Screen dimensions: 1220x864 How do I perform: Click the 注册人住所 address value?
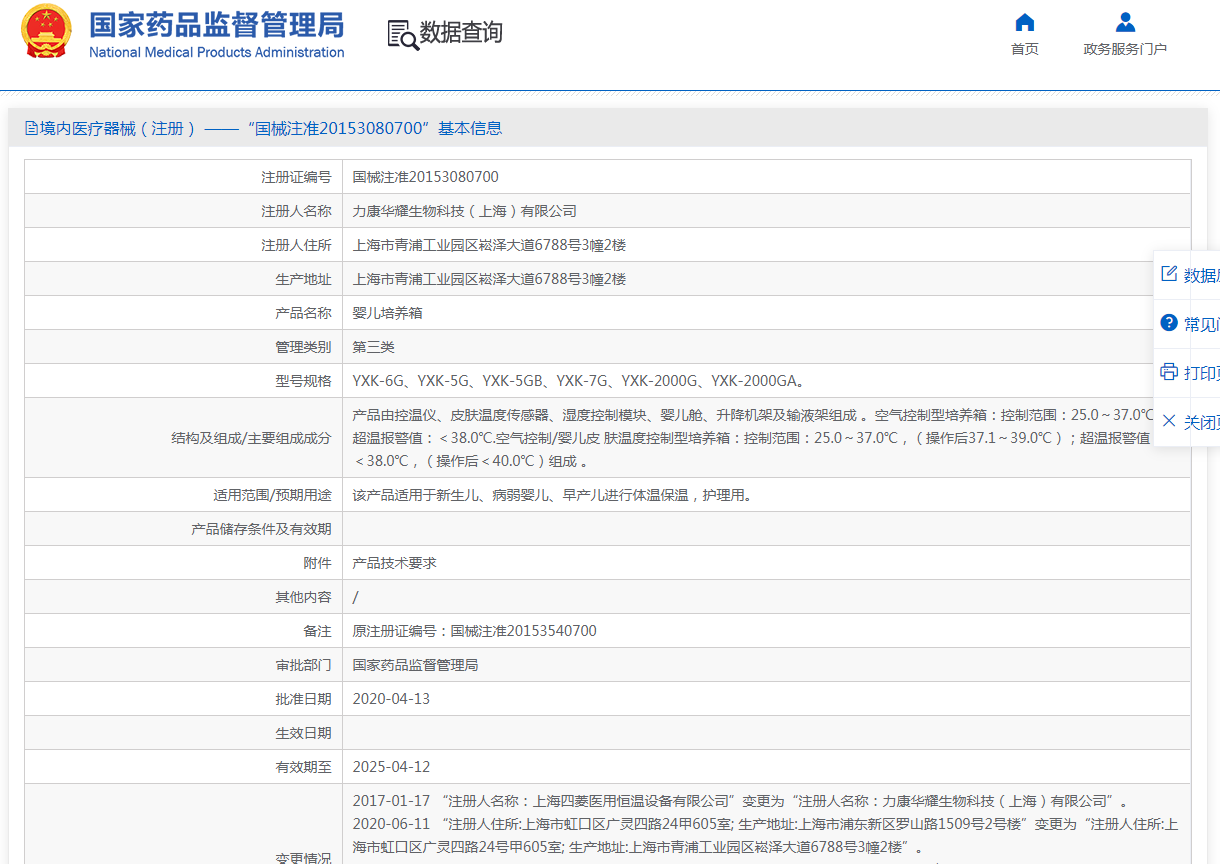[489, 245]
